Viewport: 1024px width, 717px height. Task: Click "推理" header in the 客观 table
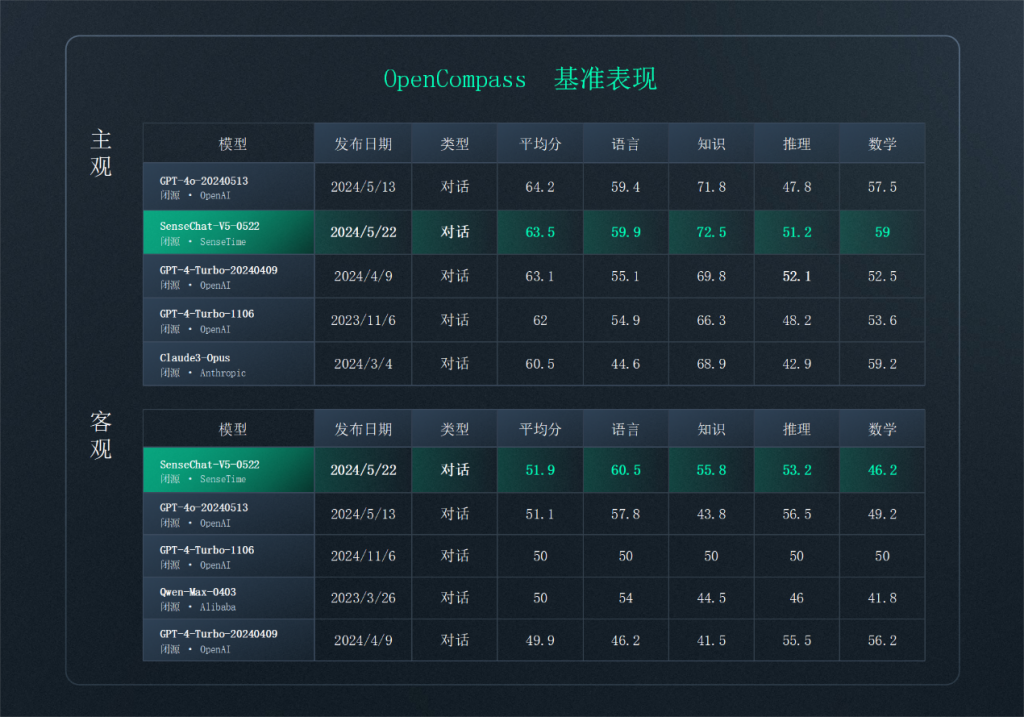click(797, 429)
